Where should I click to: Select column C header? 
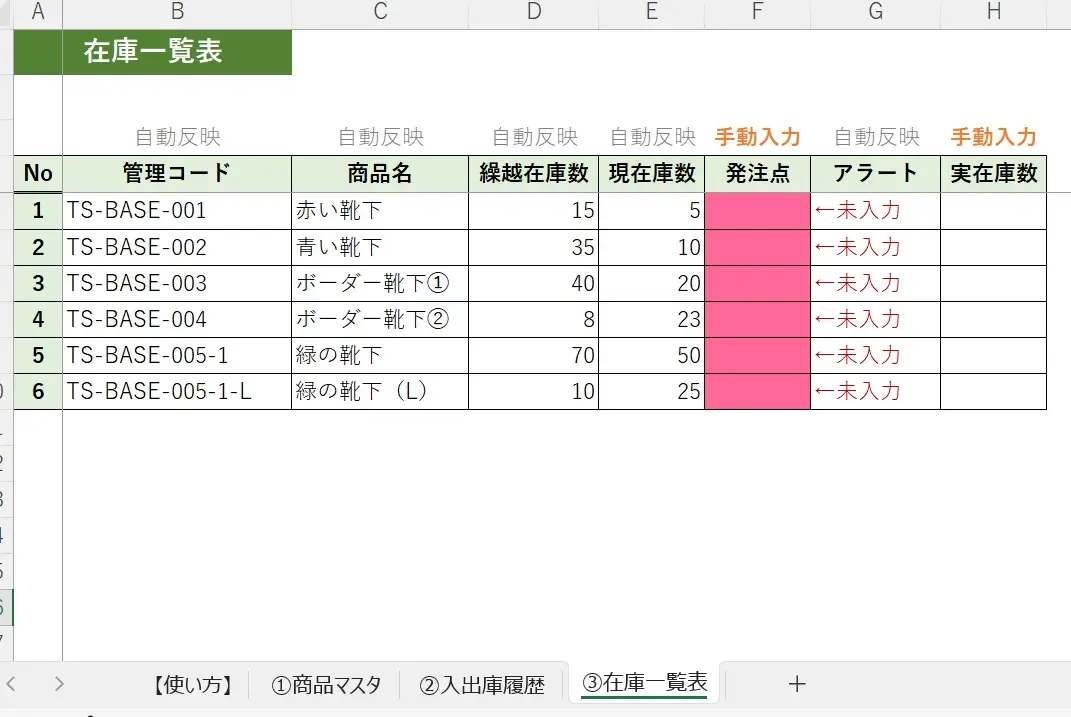(x=380, y=12)
